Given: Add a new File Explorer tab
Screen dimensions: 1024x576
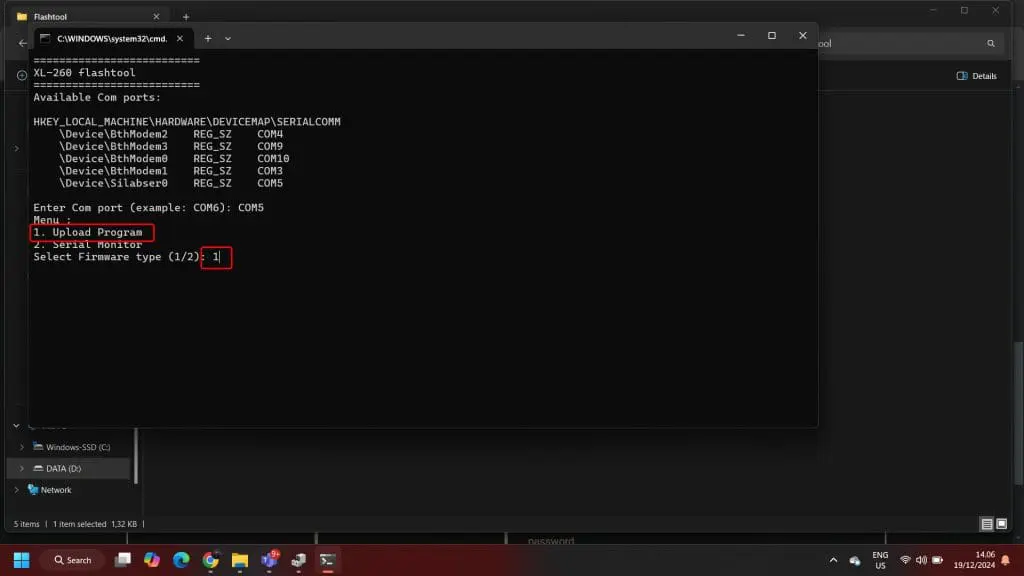Looking at the screenshot, I should point(186,16).
